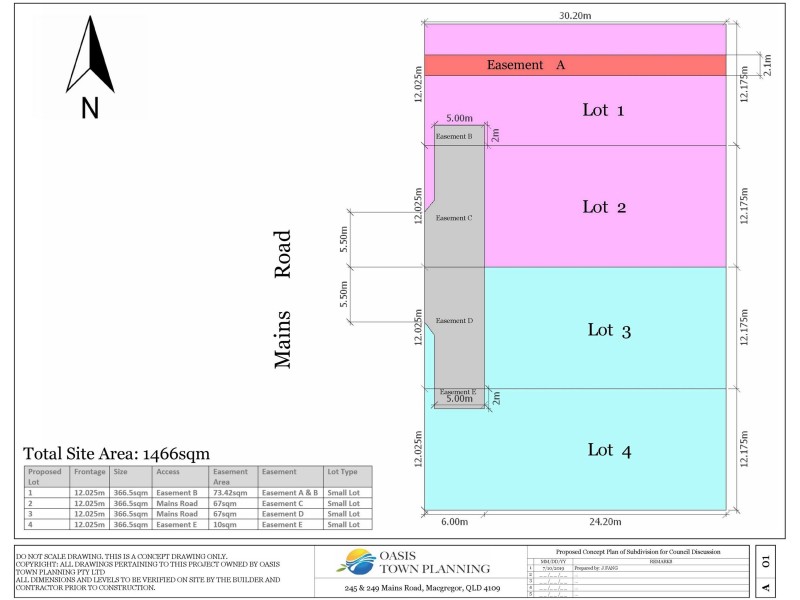800x600 pixels.
Task: Click the 6.00m bottom dimension label
Action: (455, 521)
